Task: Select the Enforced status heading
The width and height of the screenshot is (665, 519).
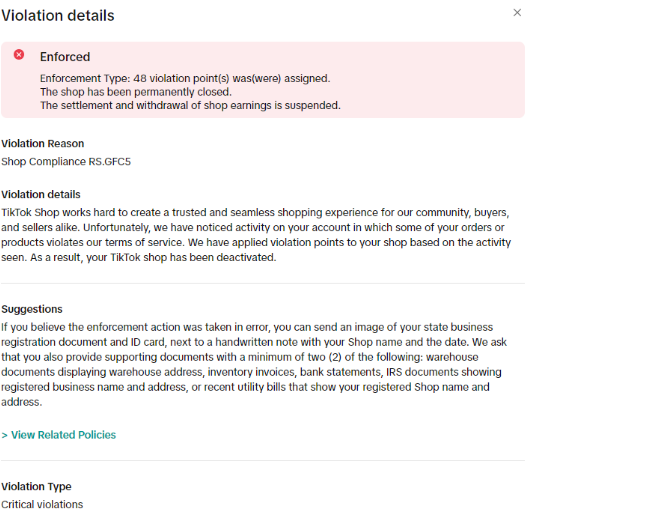Action: point(65,57)
